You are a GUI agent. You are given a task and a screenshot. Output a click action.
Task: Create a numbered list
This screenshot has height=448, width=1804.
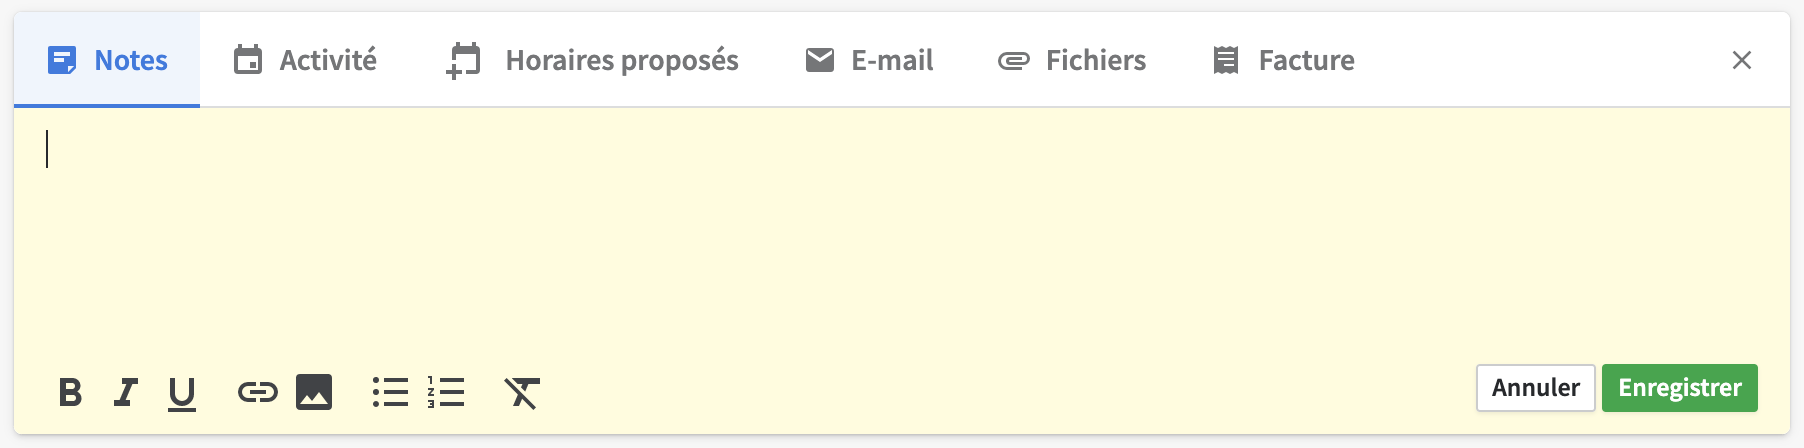446,392
